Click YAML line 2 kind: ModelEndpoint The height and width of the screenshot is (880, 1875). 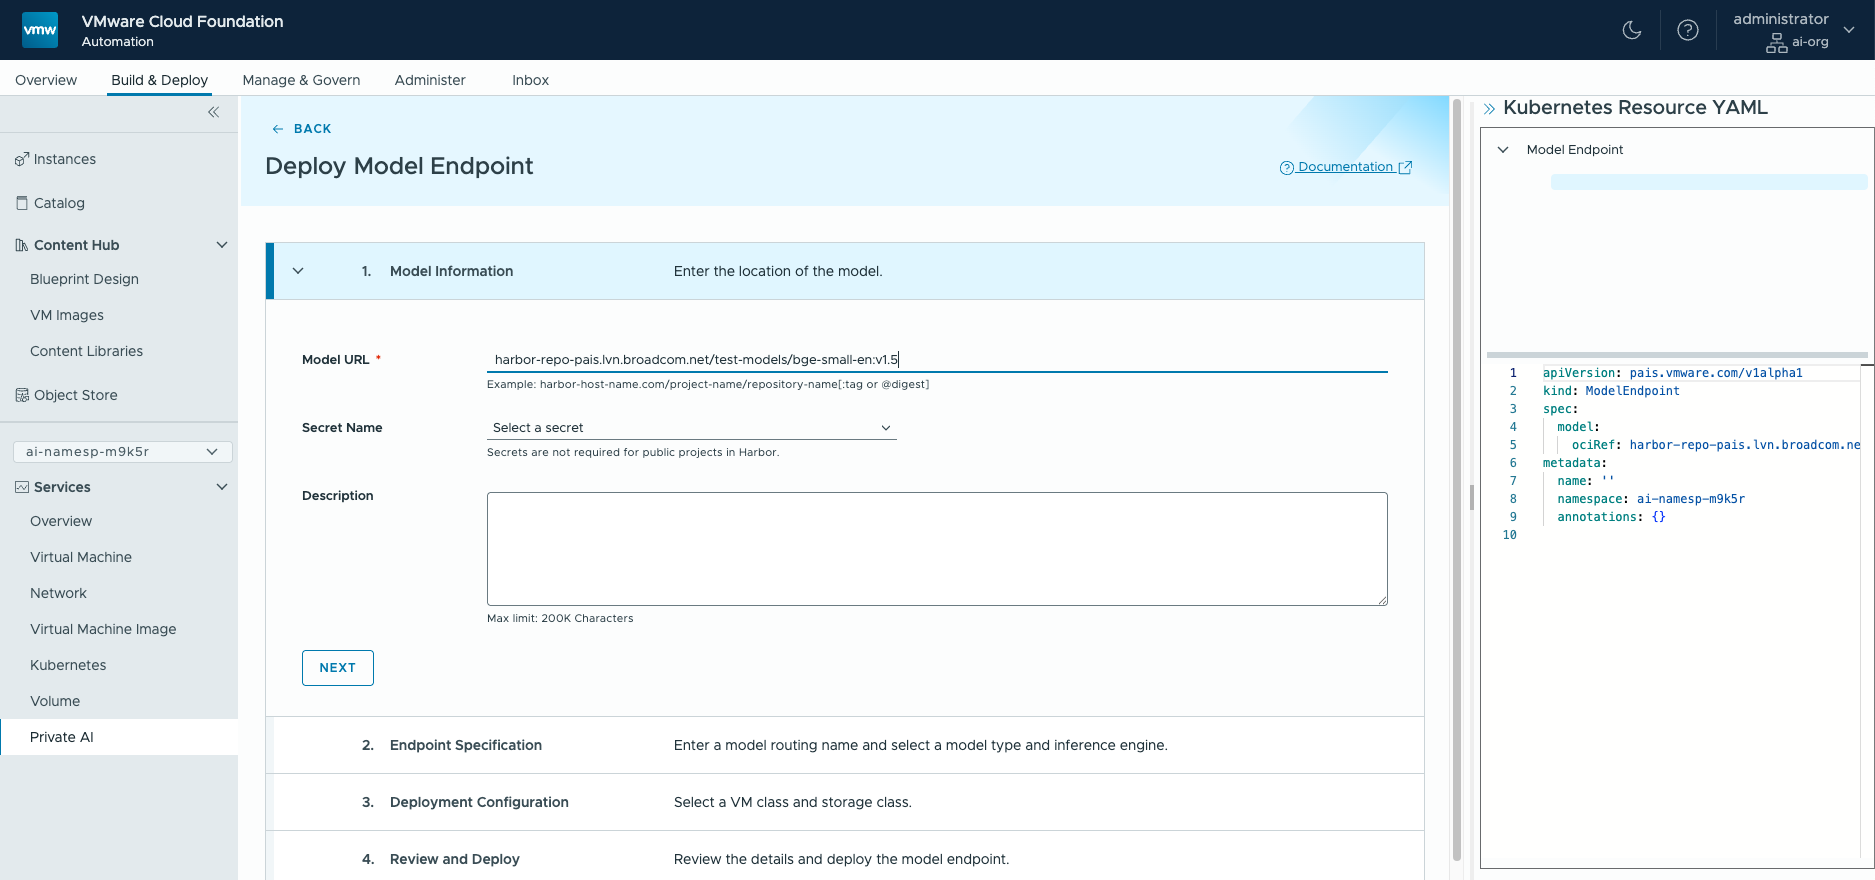pyautogui.click(x=1611, y=391)
